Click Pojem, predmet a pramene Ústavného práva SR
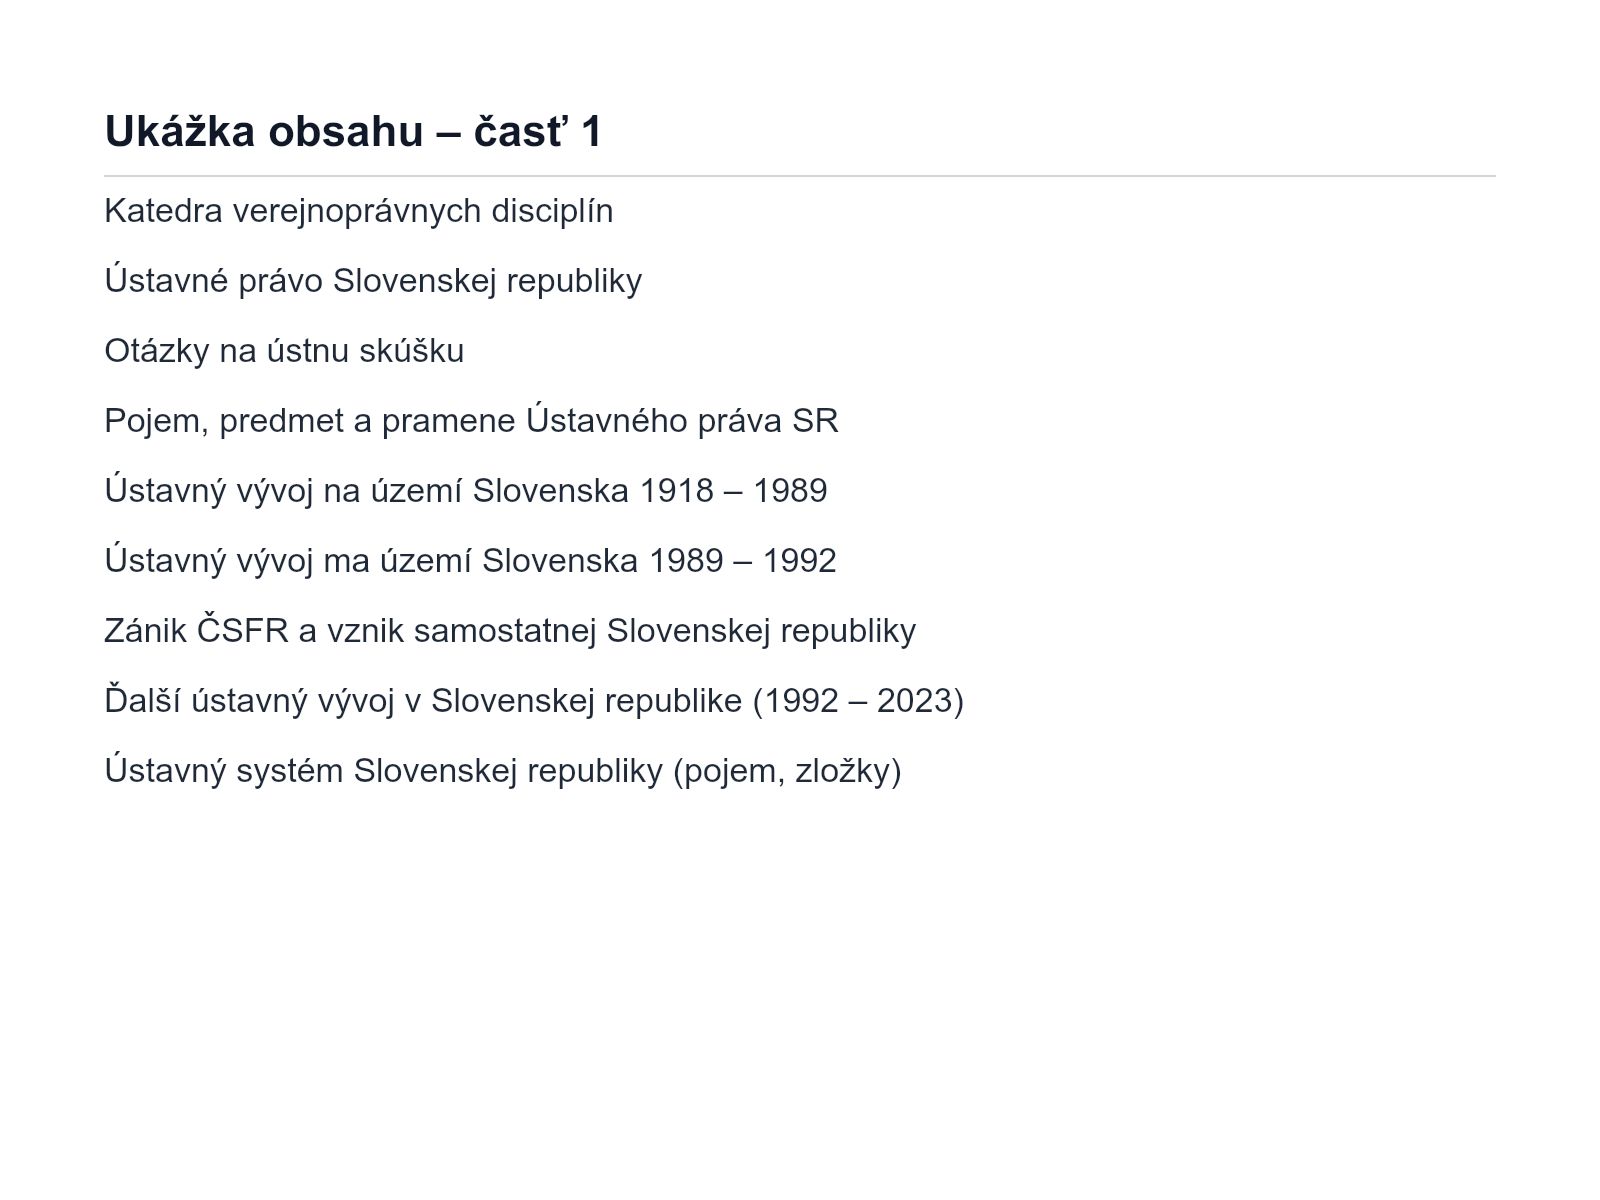 tap(471, 421)
